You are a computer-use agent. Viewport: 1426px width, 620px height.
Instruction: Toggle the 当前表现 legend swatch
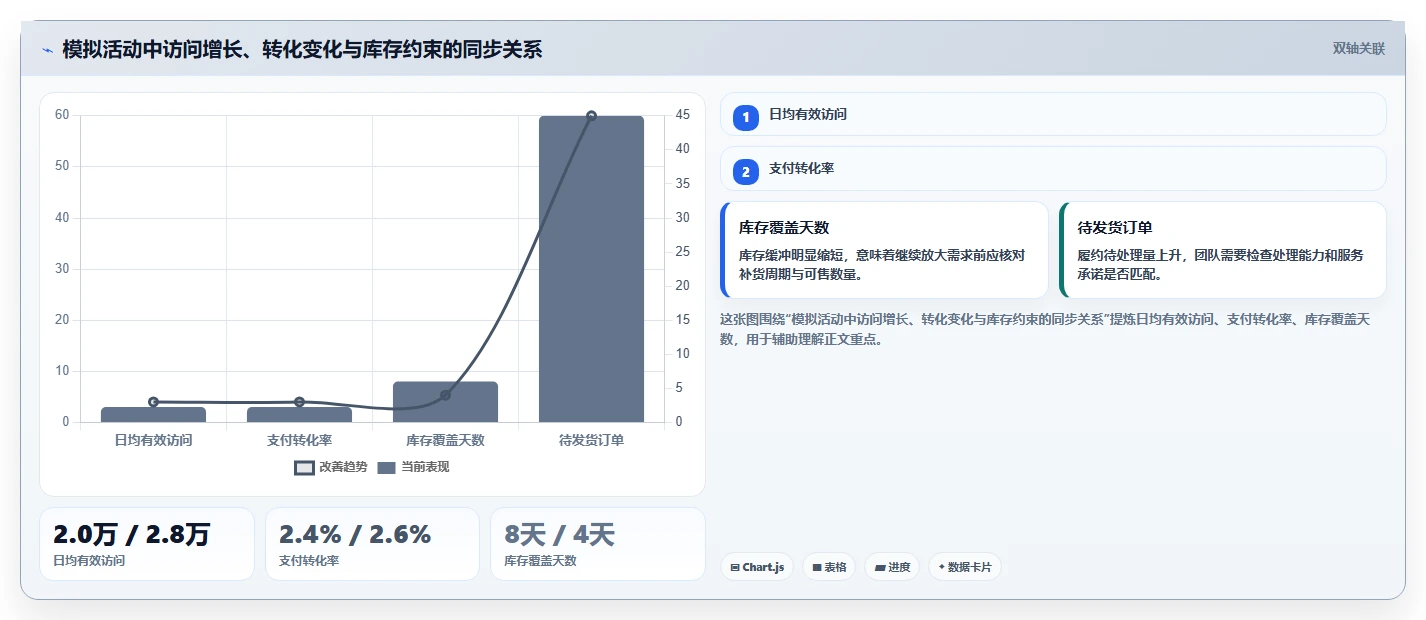(387, 467)
